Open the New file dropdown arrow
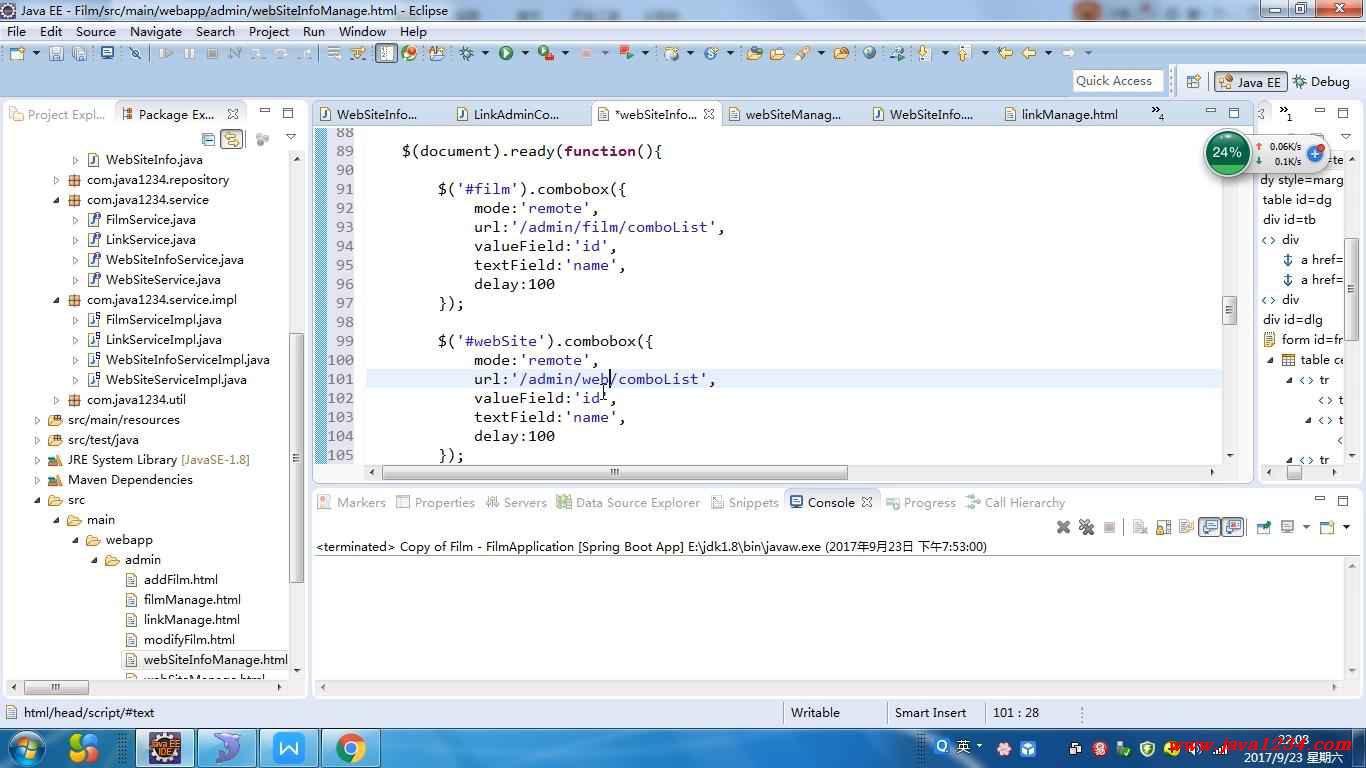The image size is (1366, 768). click(x=37, y=53)
